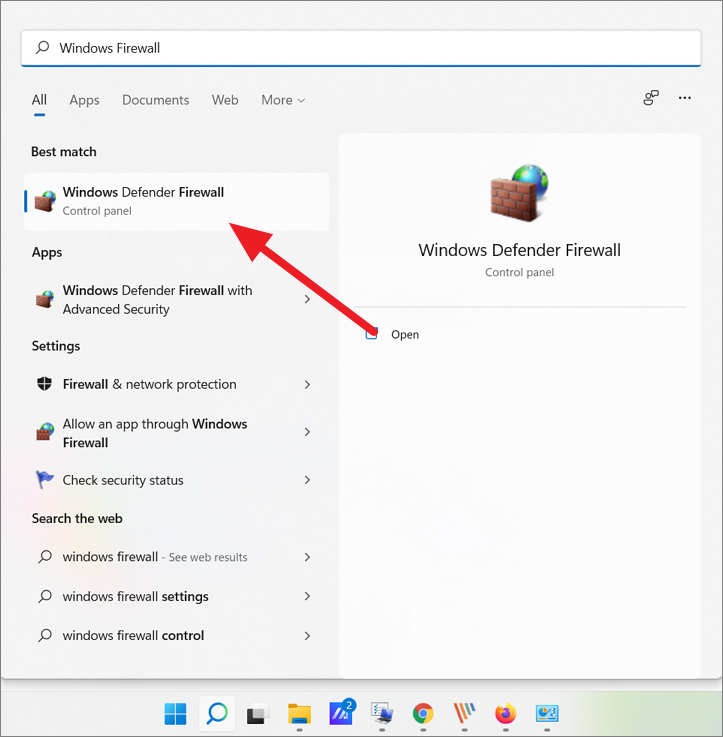Screen dimensions: 723x737
Task: Open the Windows Start menu
Action: [175, 713]
